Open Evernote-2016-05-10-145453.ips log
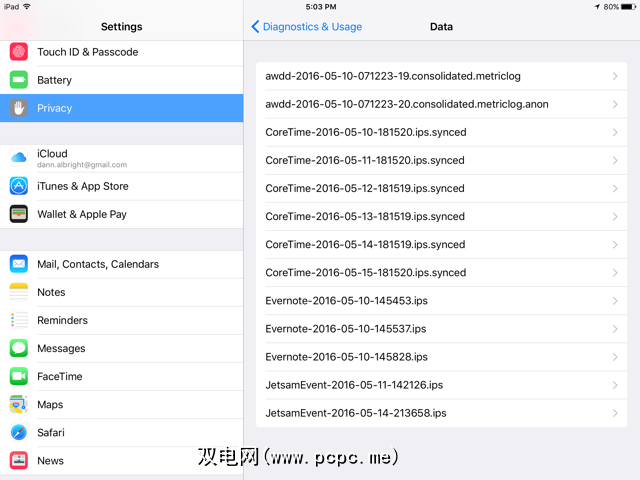This screenshot has height=480, width=640. (x=442, y=301)
